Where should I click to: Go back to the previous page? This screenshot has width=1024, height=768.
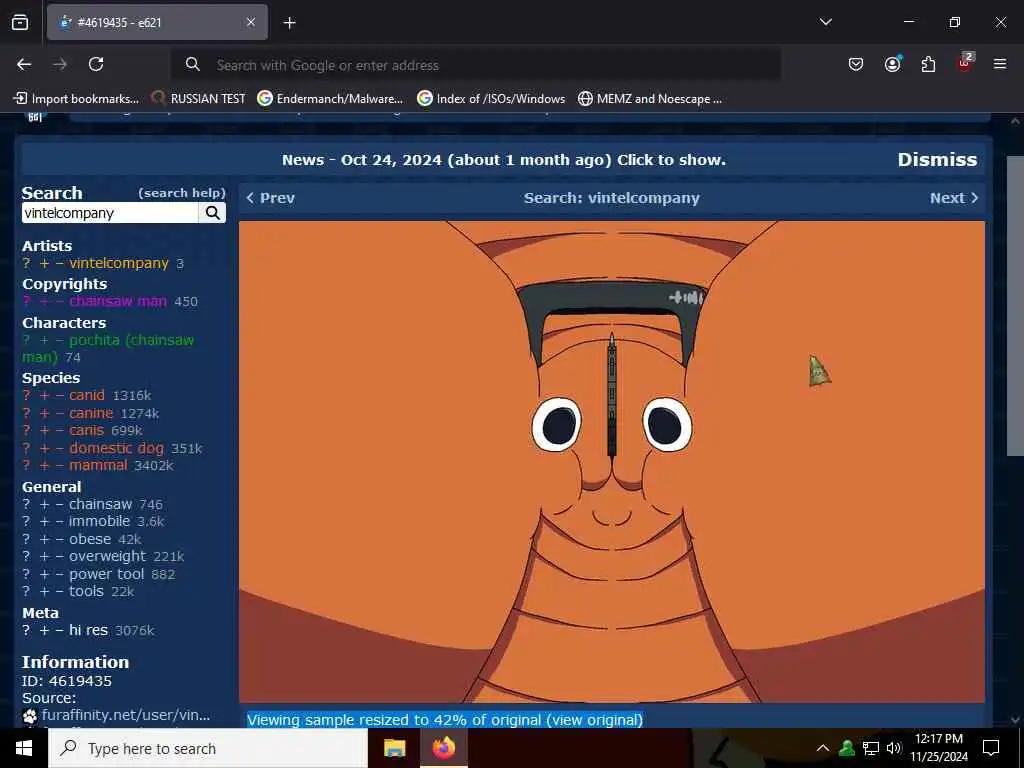click(x=24, y=64)
